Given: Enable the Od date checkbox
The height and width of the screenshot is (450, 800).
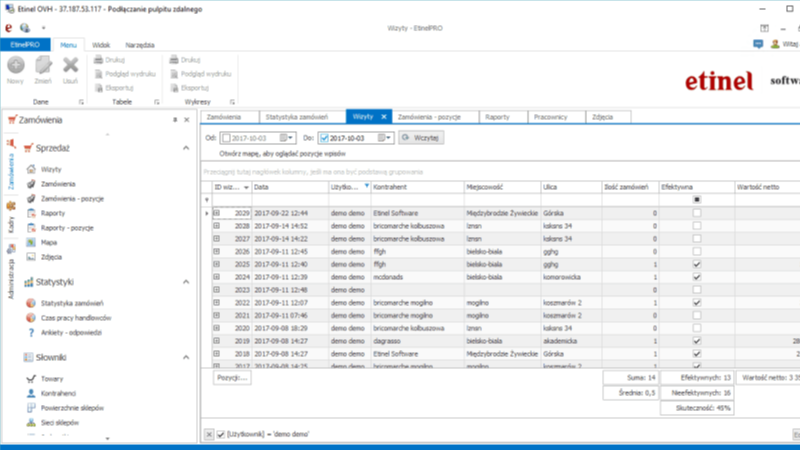Looking at the screenshot, I should point(226,137).
